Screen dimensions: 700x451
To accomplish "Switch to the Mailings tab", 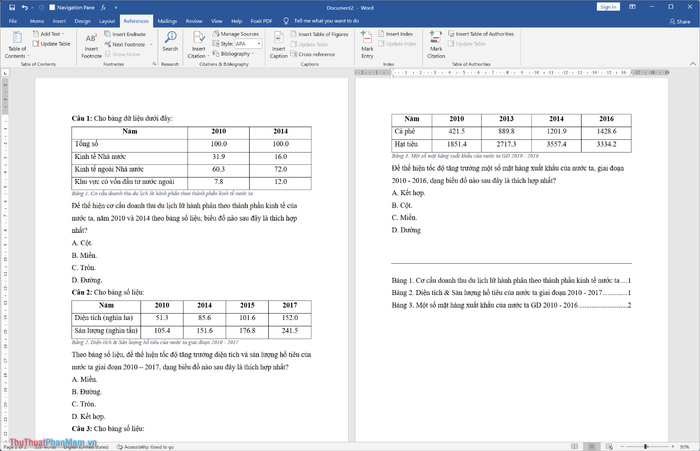I will [x=167, y=20].
